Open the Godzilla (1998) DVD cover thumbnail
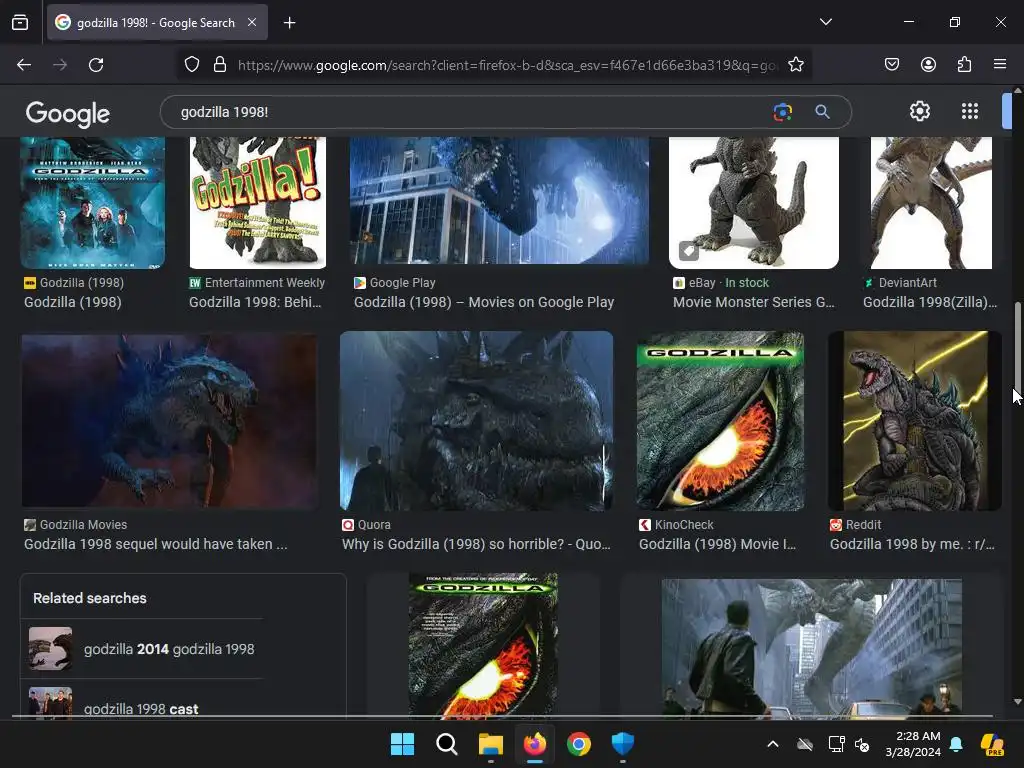The height and width of the screenshot is (768, 1024). coord(92,203)
